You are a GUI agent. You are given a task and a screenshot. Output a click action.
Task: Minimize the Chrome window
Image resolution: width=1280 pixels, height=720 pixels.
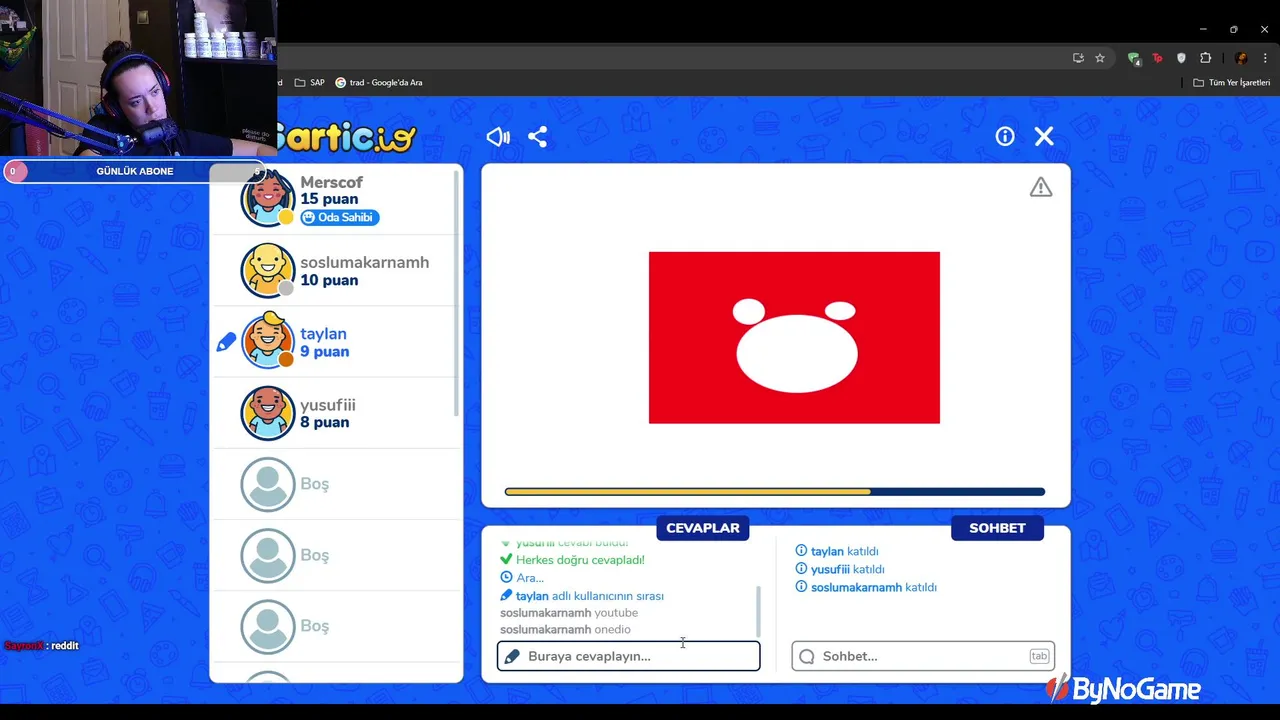(1203, 29)
